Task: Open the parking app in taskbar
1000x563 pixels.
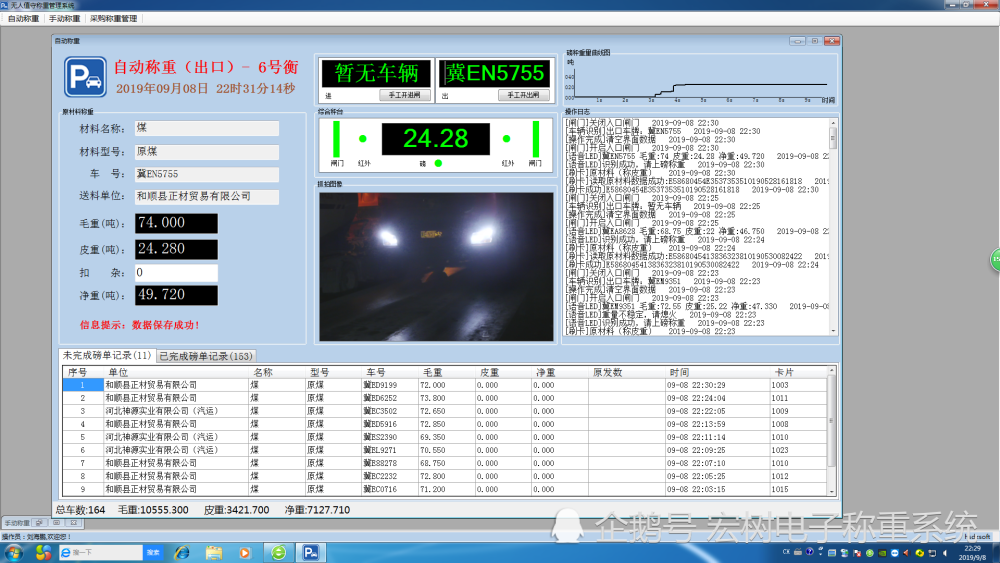Action: click(311, 552)
